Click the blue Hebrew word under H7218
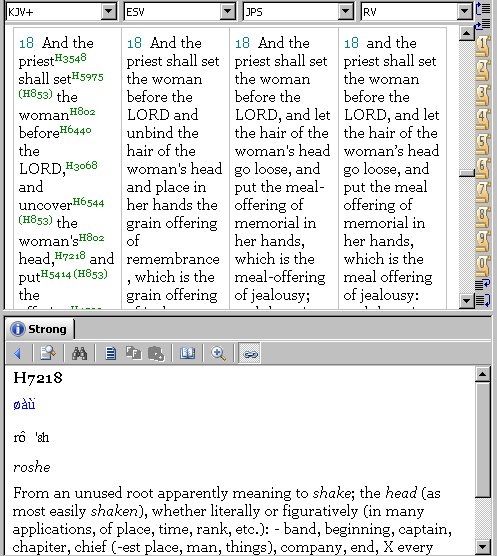This screenshot has height=556, width=497. (24, 405)
